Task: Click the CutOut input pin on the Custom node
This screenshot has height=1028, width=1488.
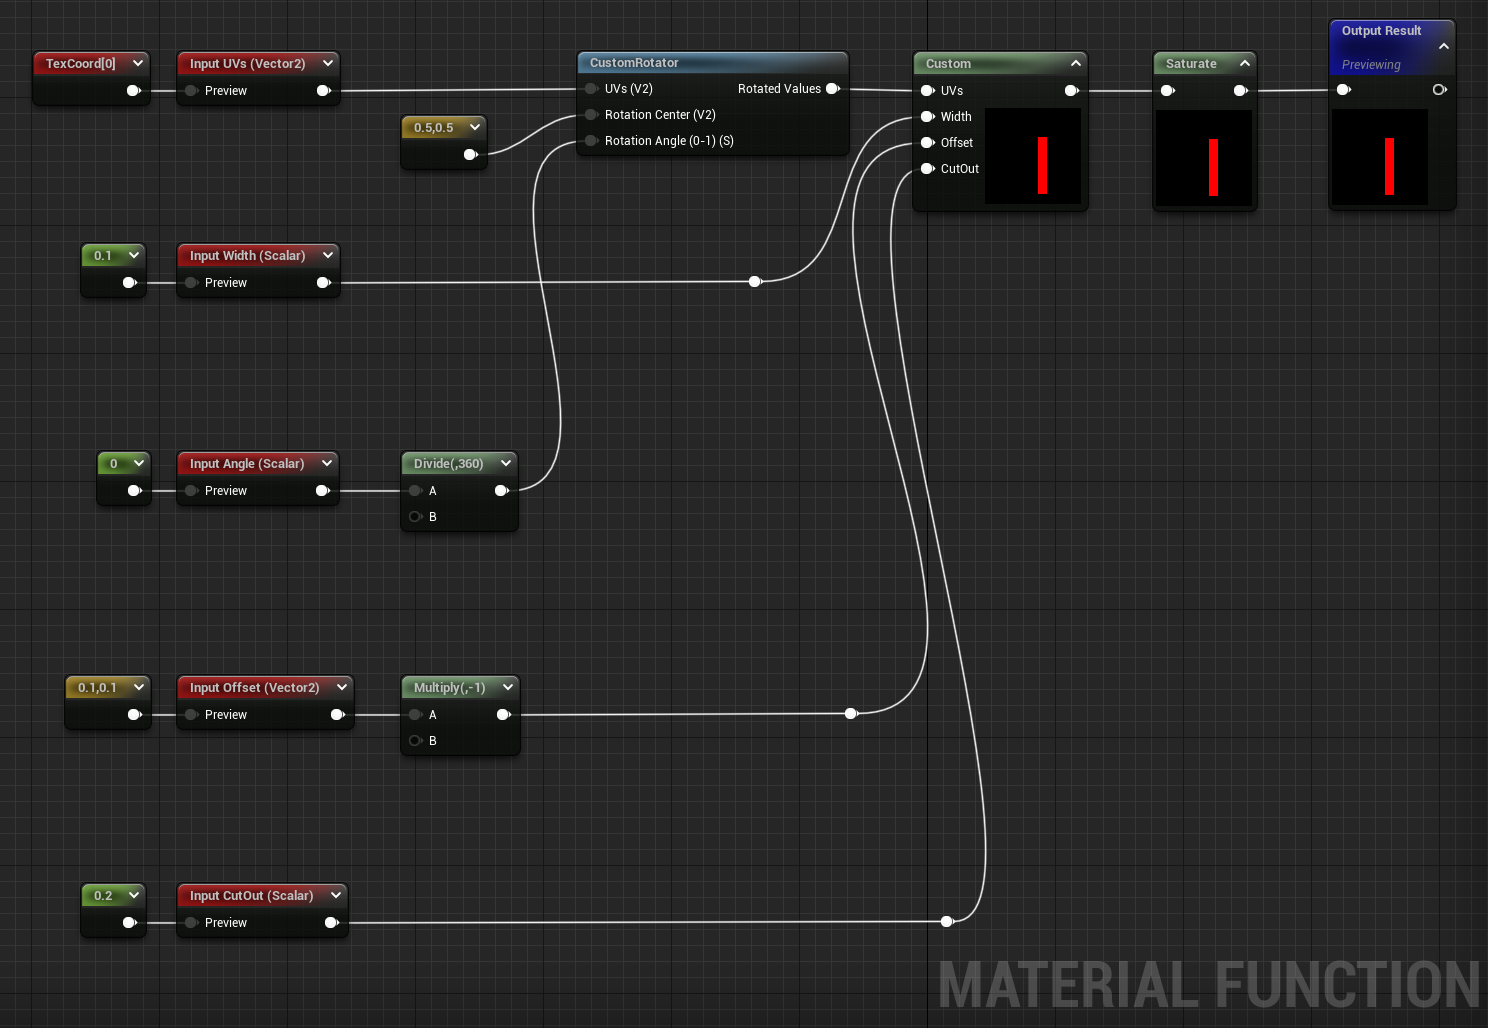Action: tap(929, 168)
